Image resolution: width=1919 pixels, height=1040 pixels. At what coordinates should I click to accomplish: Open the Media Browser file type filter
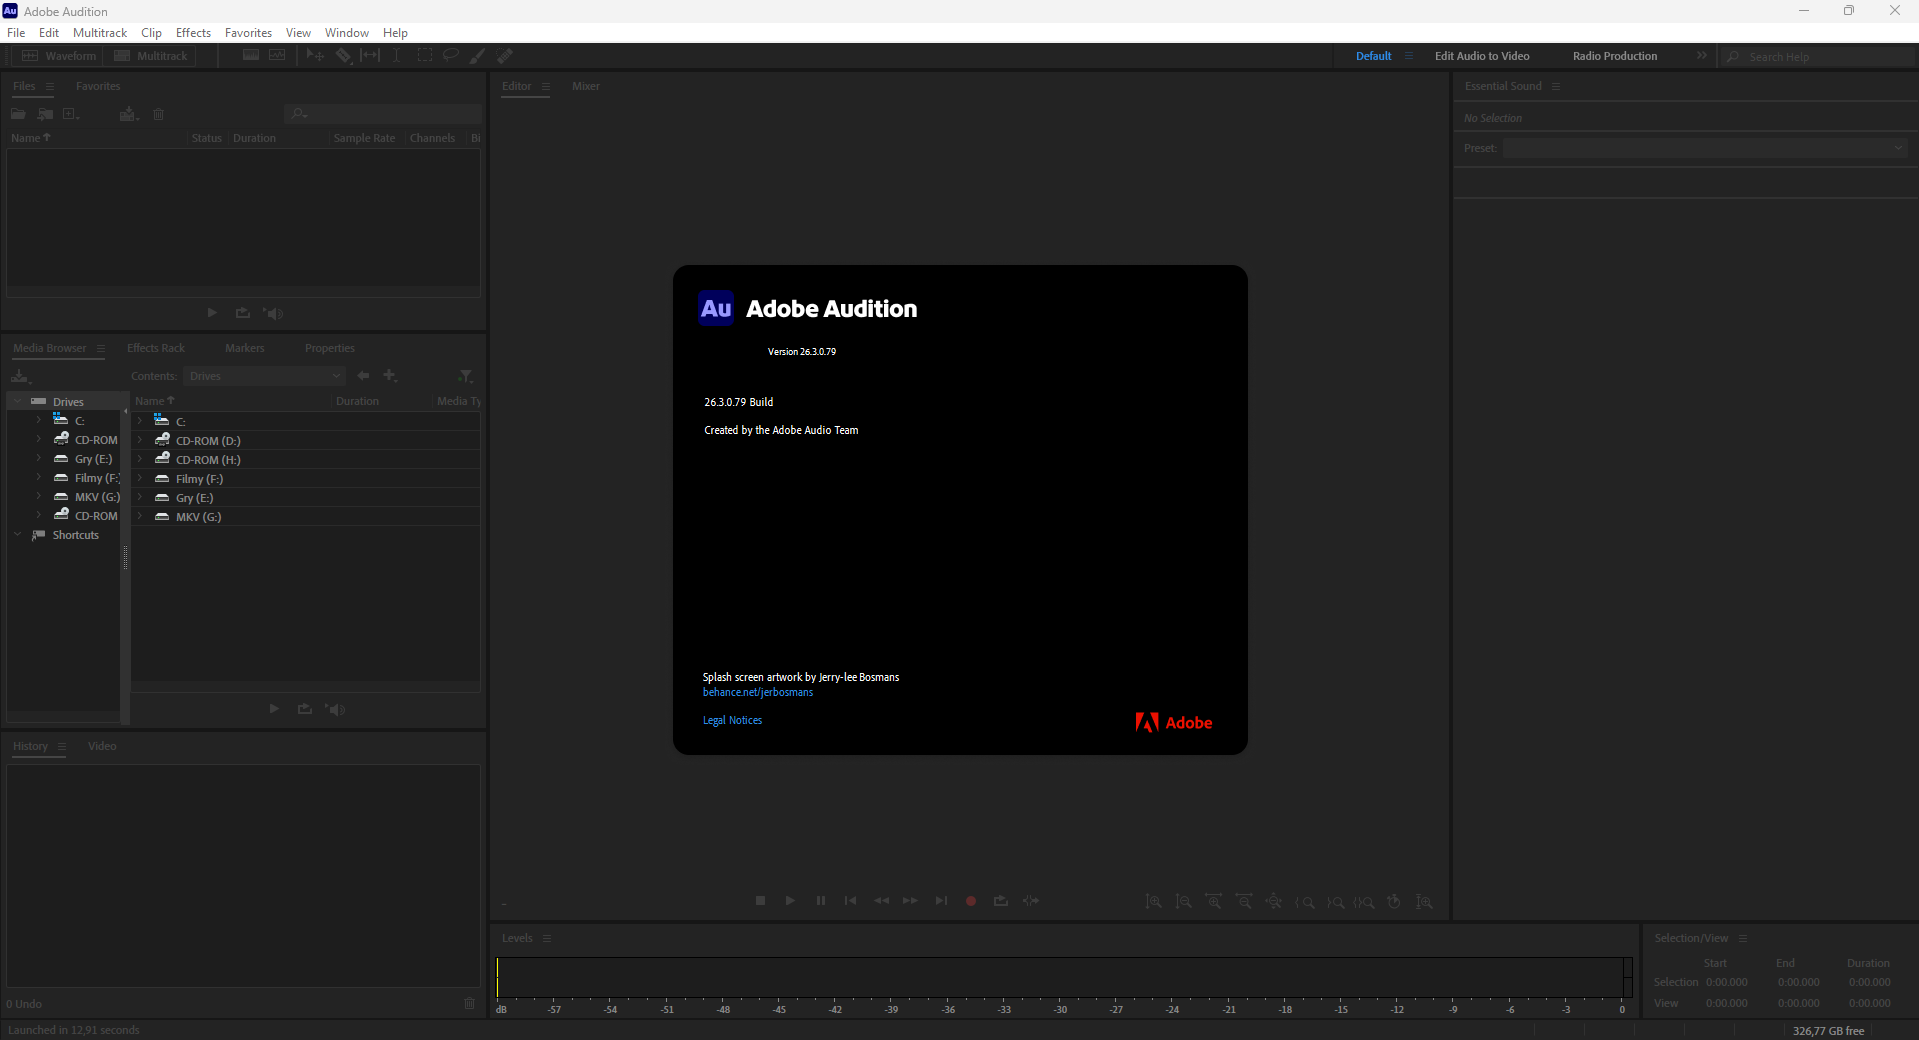(466, 376)
